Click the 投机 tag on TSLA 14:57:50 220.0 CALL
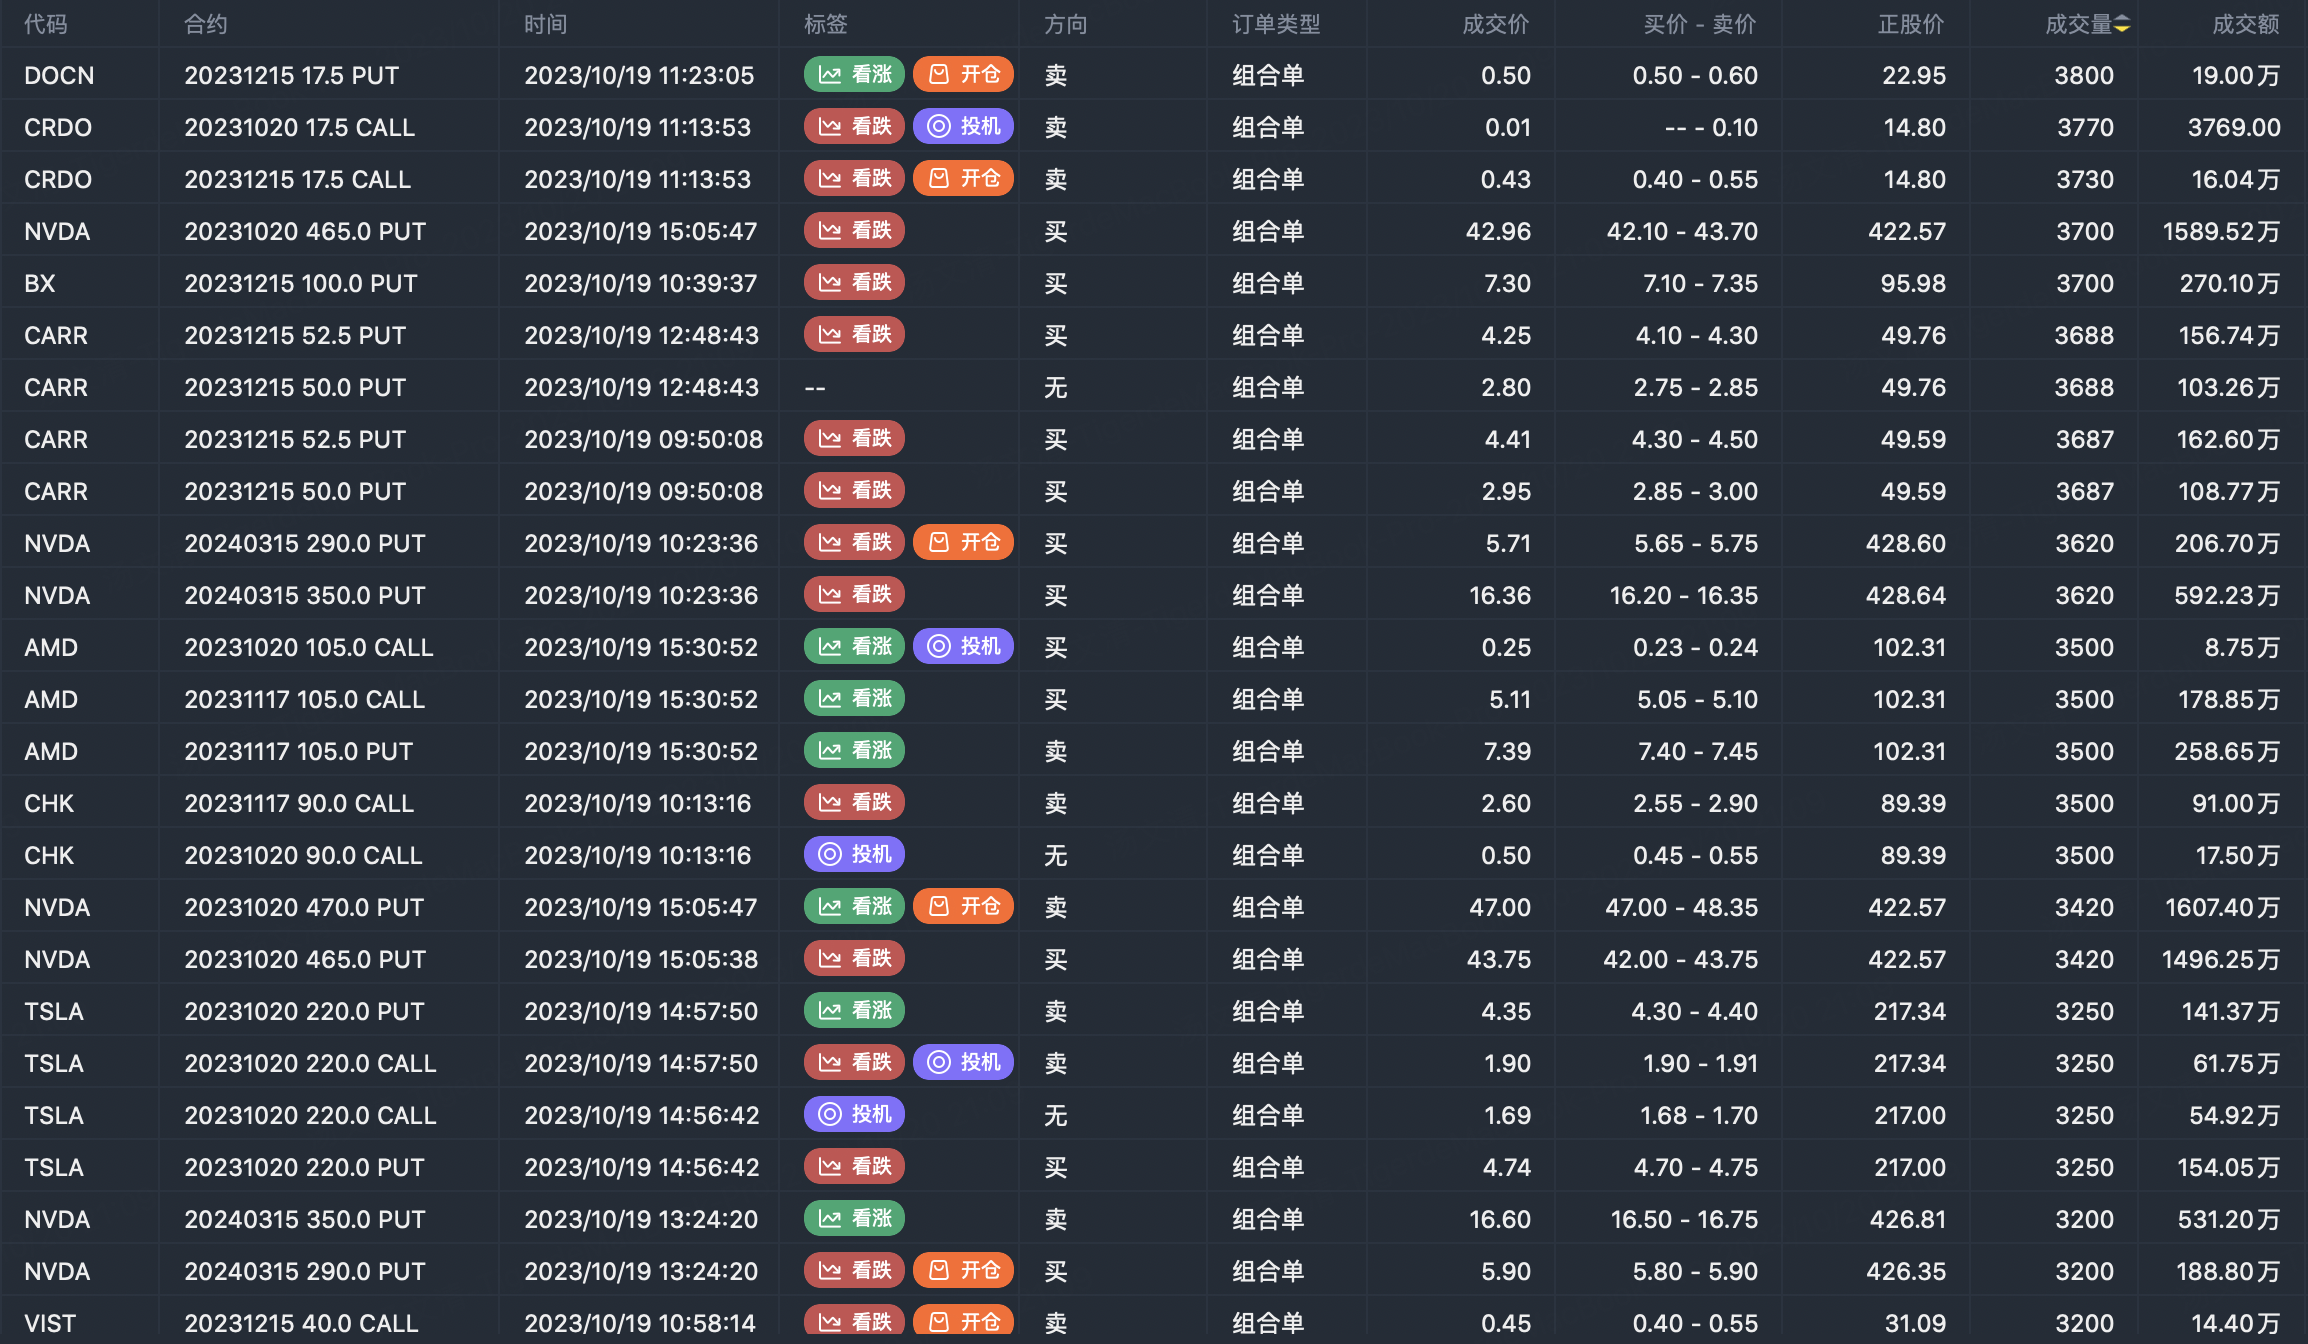This screenshot has height=1344, width=2308. (x=964, y=1062)
